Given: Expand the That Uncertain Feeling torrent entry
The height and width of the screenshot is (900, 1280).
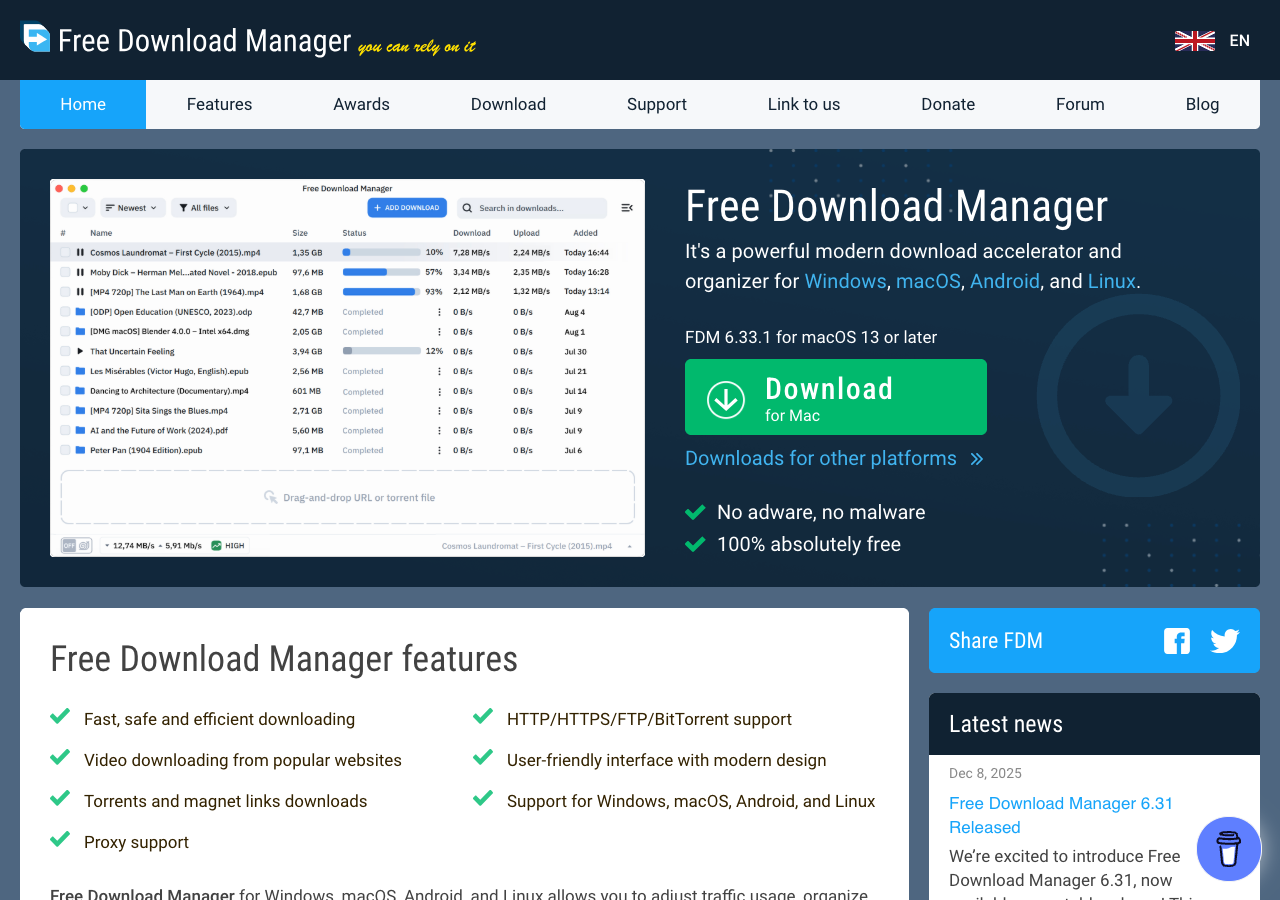Looking at the screenshot, I should click(80, 351).
